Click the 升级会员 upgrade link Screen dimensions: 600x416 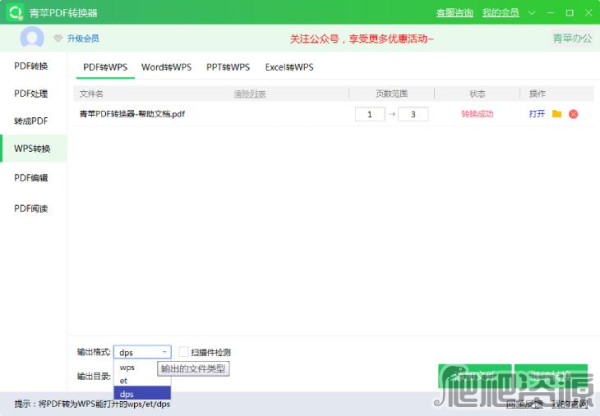click(x=83, y=38)
